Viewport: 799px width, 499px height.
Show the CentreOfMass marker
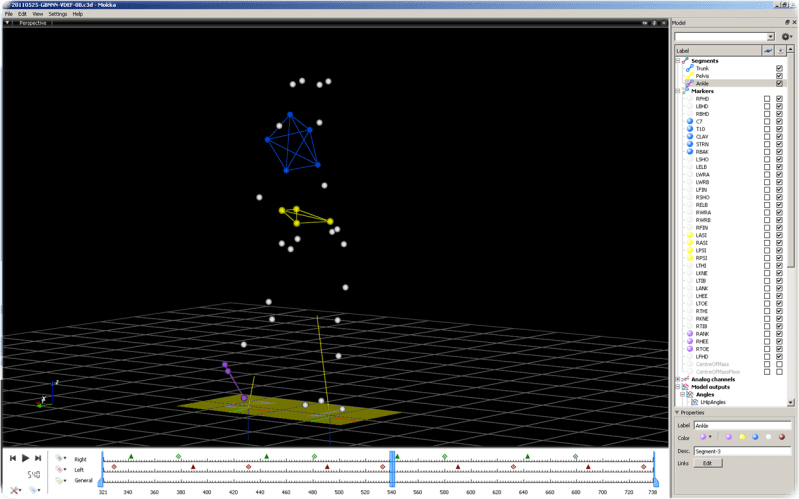[x=779, y=364]
